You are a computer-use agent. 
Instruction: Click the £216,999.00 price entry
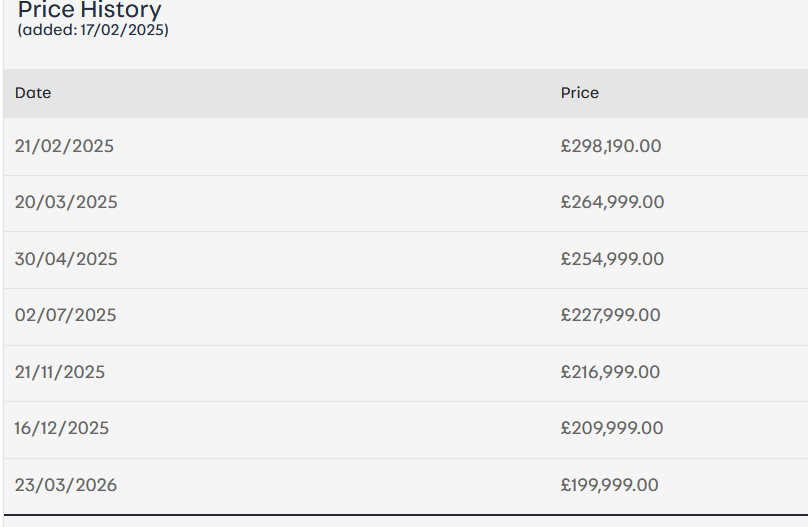(x=610, y=372)
